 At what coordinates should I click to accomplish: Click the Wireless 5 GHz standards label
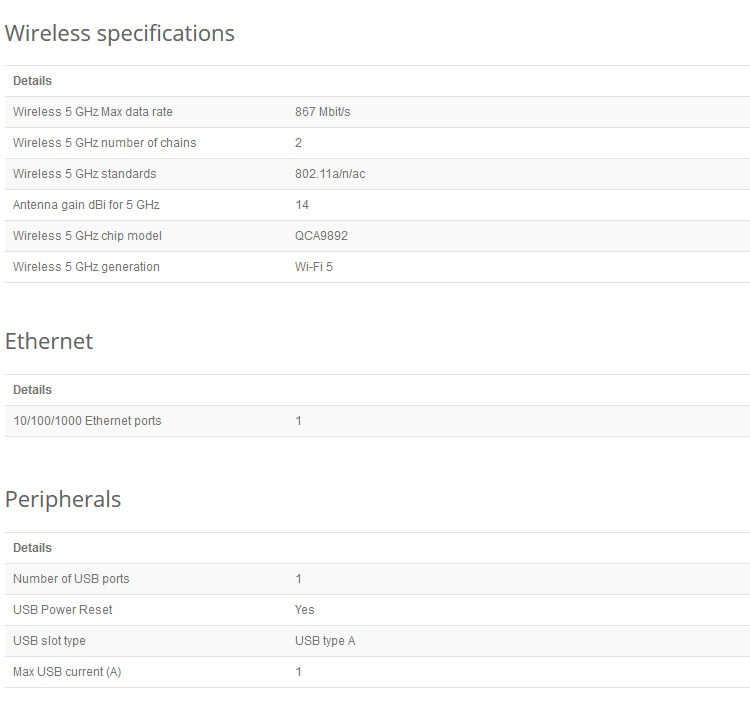pos(84,174)
